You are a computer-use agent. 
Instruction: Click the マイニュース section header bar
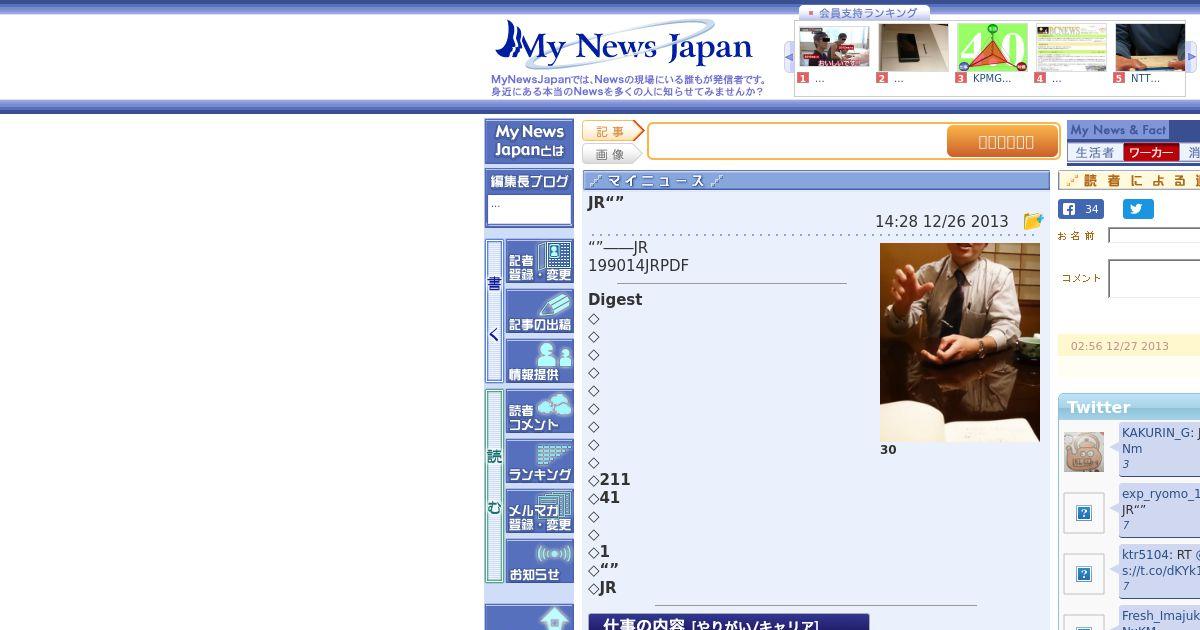coord(816,181)
